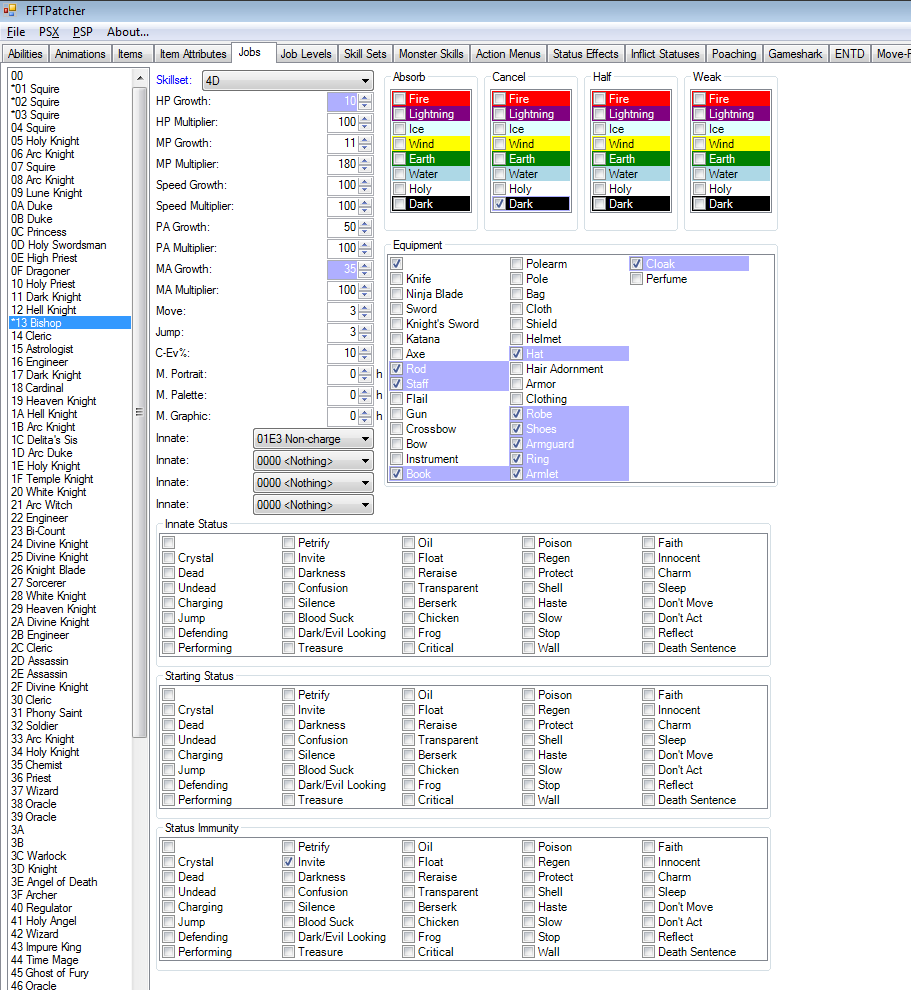Select job 23 Bi-Count in list
911x990 pixels.
tap(70, 531)
